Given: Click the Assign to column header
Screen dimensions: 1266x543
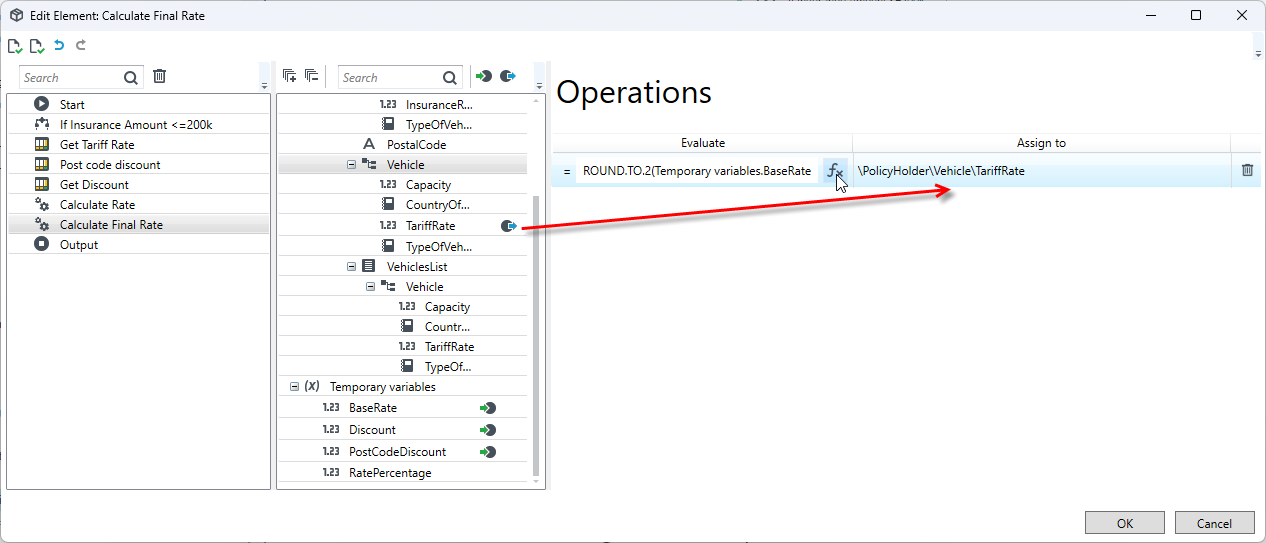Looking at the screenshot, I should click(x=1041, y=143).
